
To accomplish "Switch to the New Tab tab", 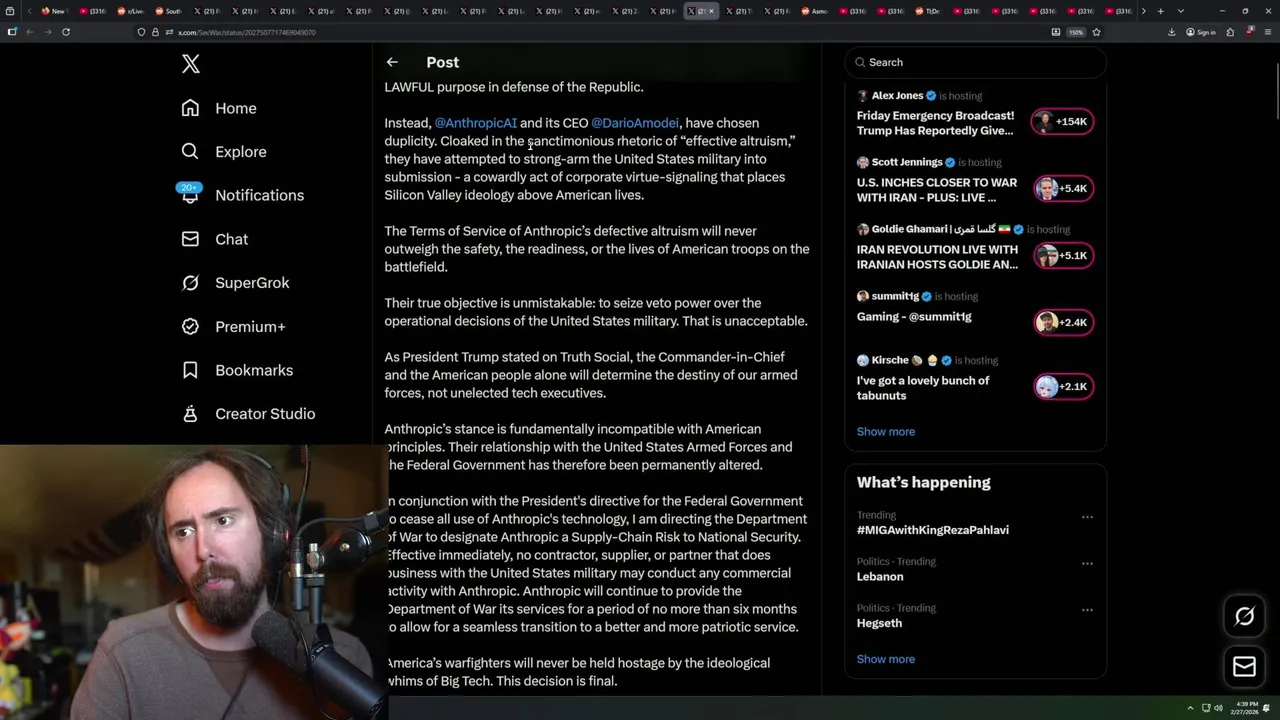I will (54, 11).
